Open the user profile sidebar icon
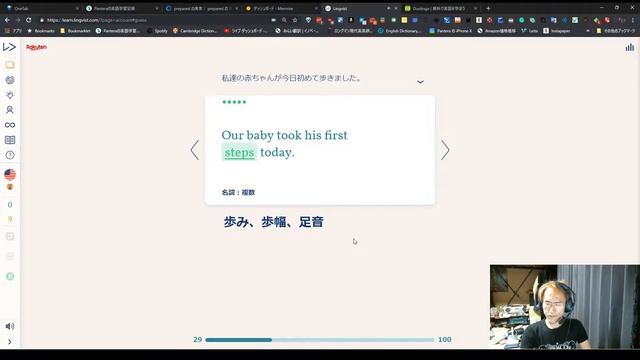 point(10,110)
